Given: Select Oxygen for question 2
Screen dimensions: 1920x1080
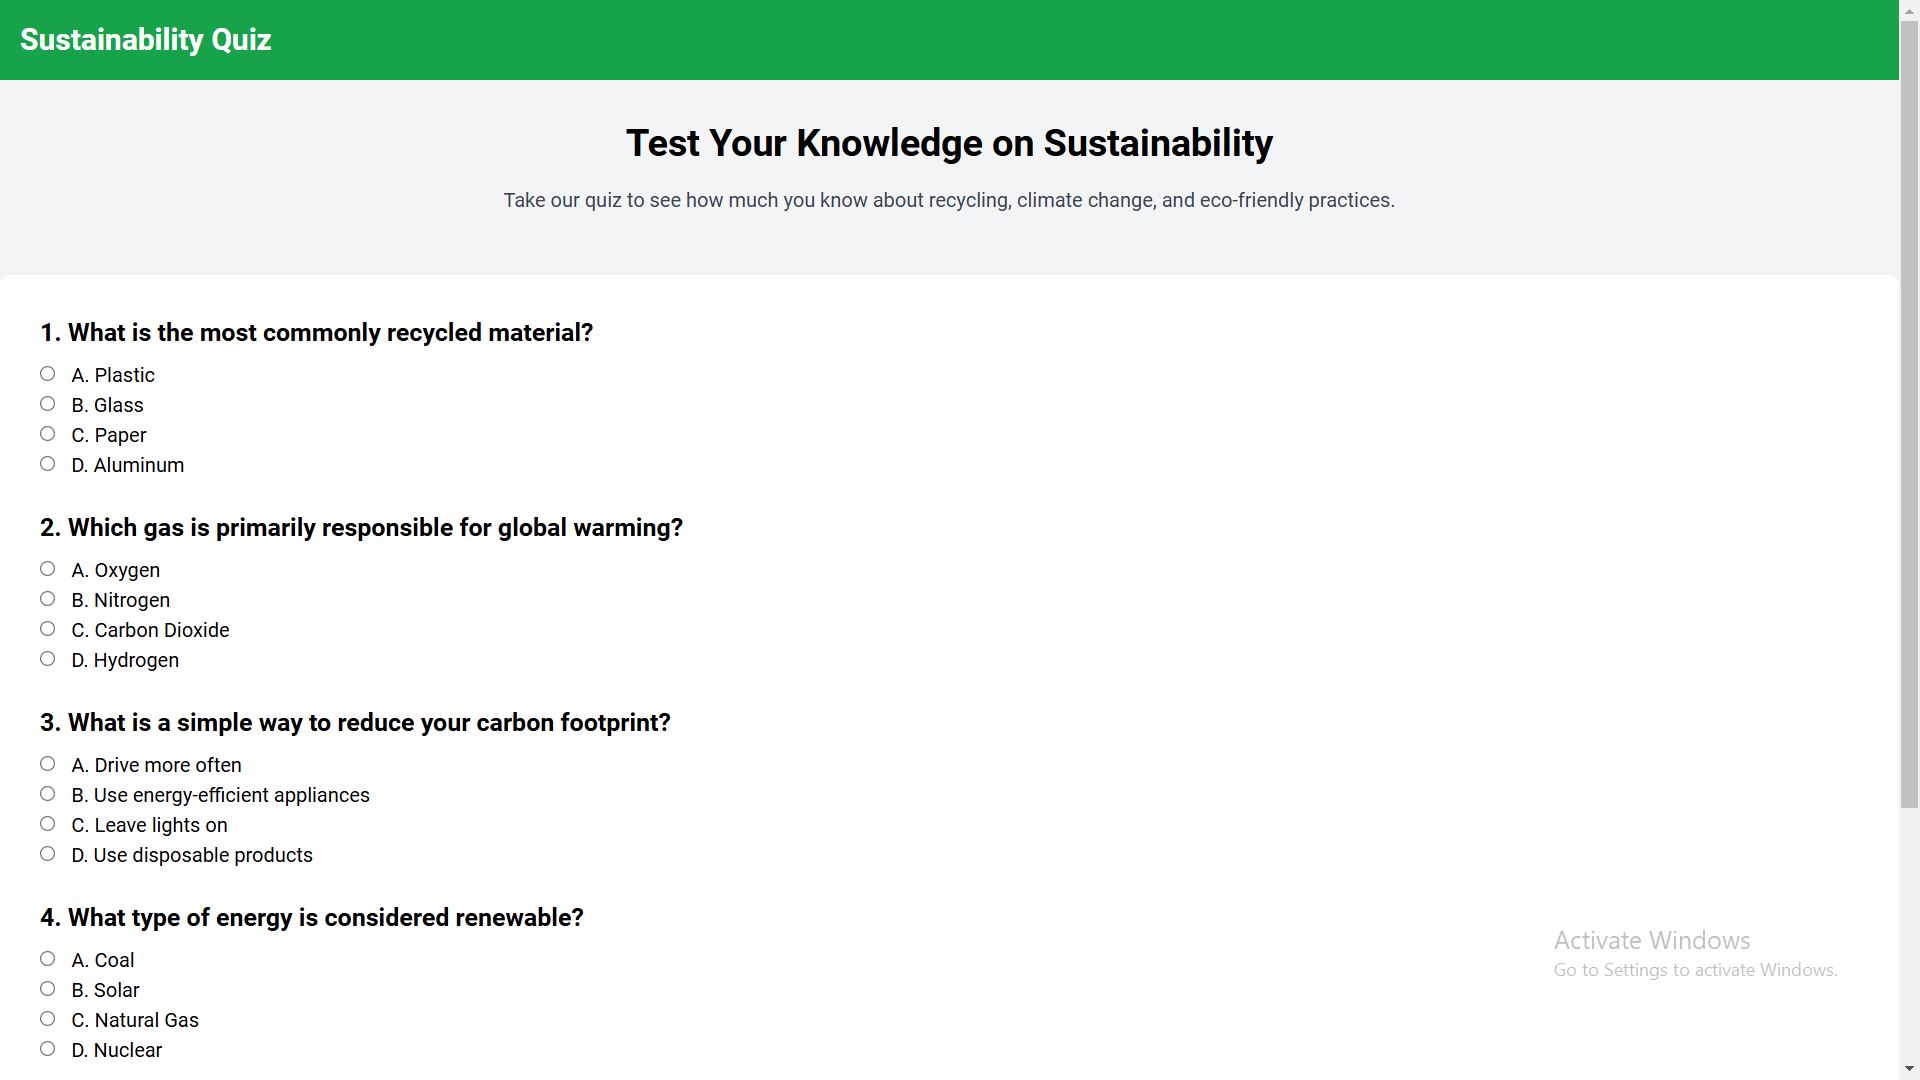Looking at the screenshot, I should 48,569.
